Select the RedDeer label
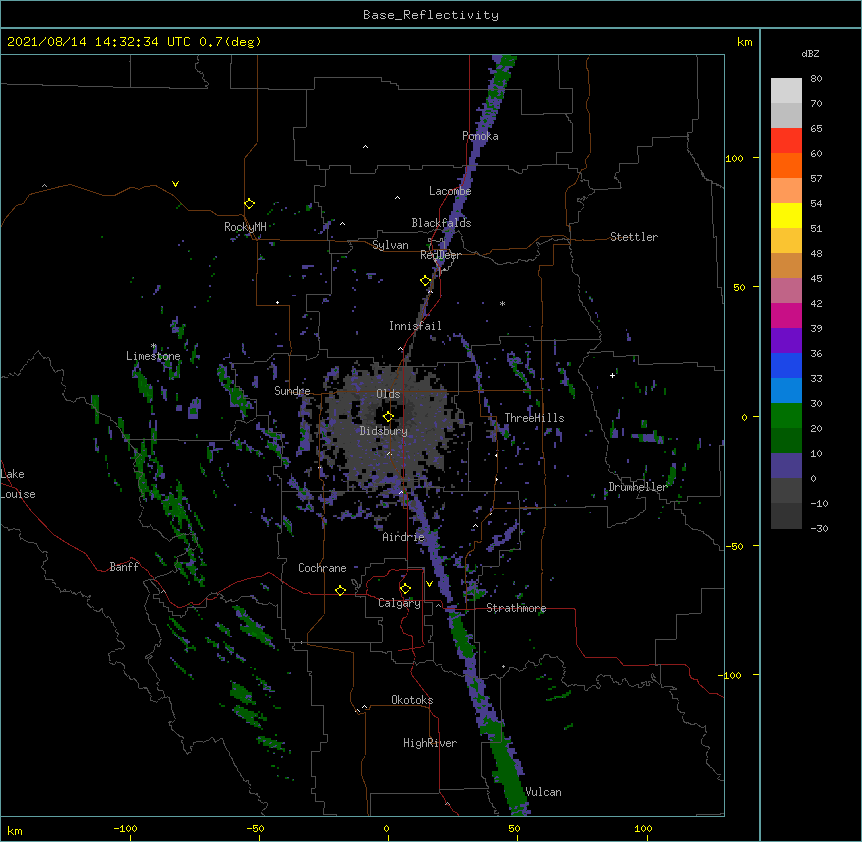The height and width of the screenshot is (842, 862). pyautogui.click(x=440, y=255)
